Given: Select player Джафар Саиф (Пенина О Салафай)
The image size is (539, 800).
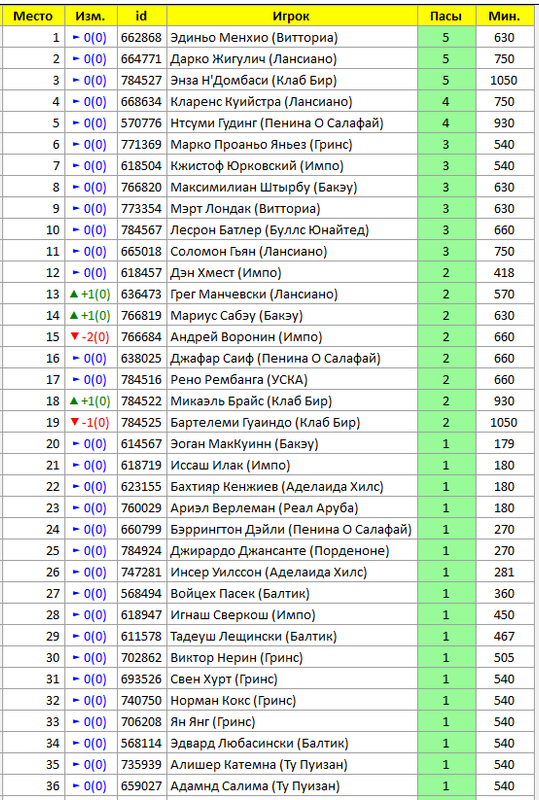Looking at the screenshot, I should tap(276, 359).
